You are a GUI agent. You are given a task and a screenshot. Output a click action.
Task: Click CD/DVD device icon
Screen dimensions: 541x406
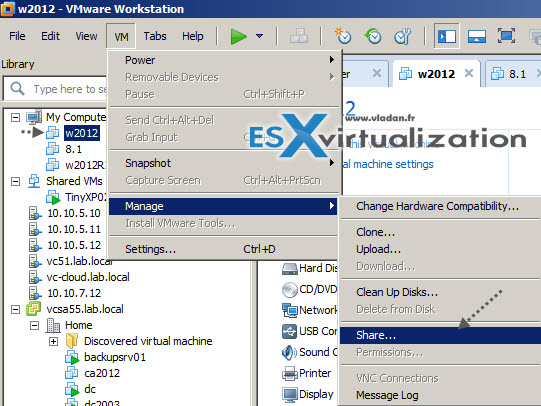pos(289,290)
